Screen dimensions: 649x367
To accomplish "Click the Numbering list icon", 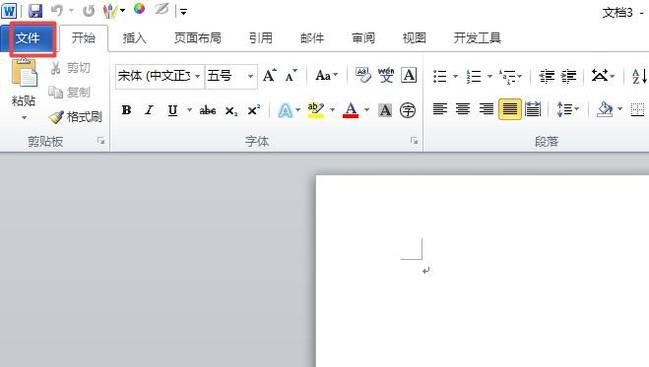I will point(474,76).
